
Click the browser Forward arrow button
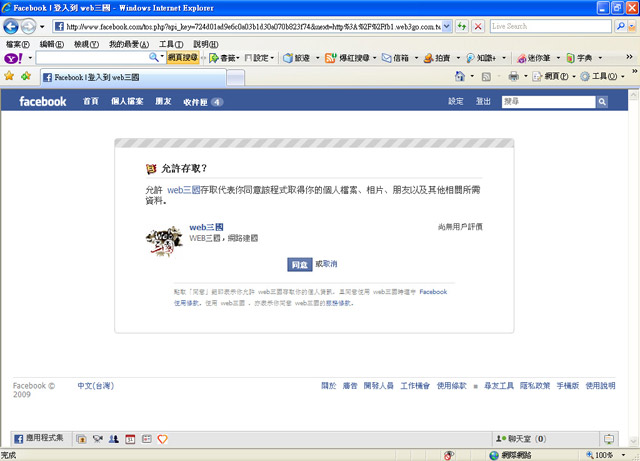point(28,27)
